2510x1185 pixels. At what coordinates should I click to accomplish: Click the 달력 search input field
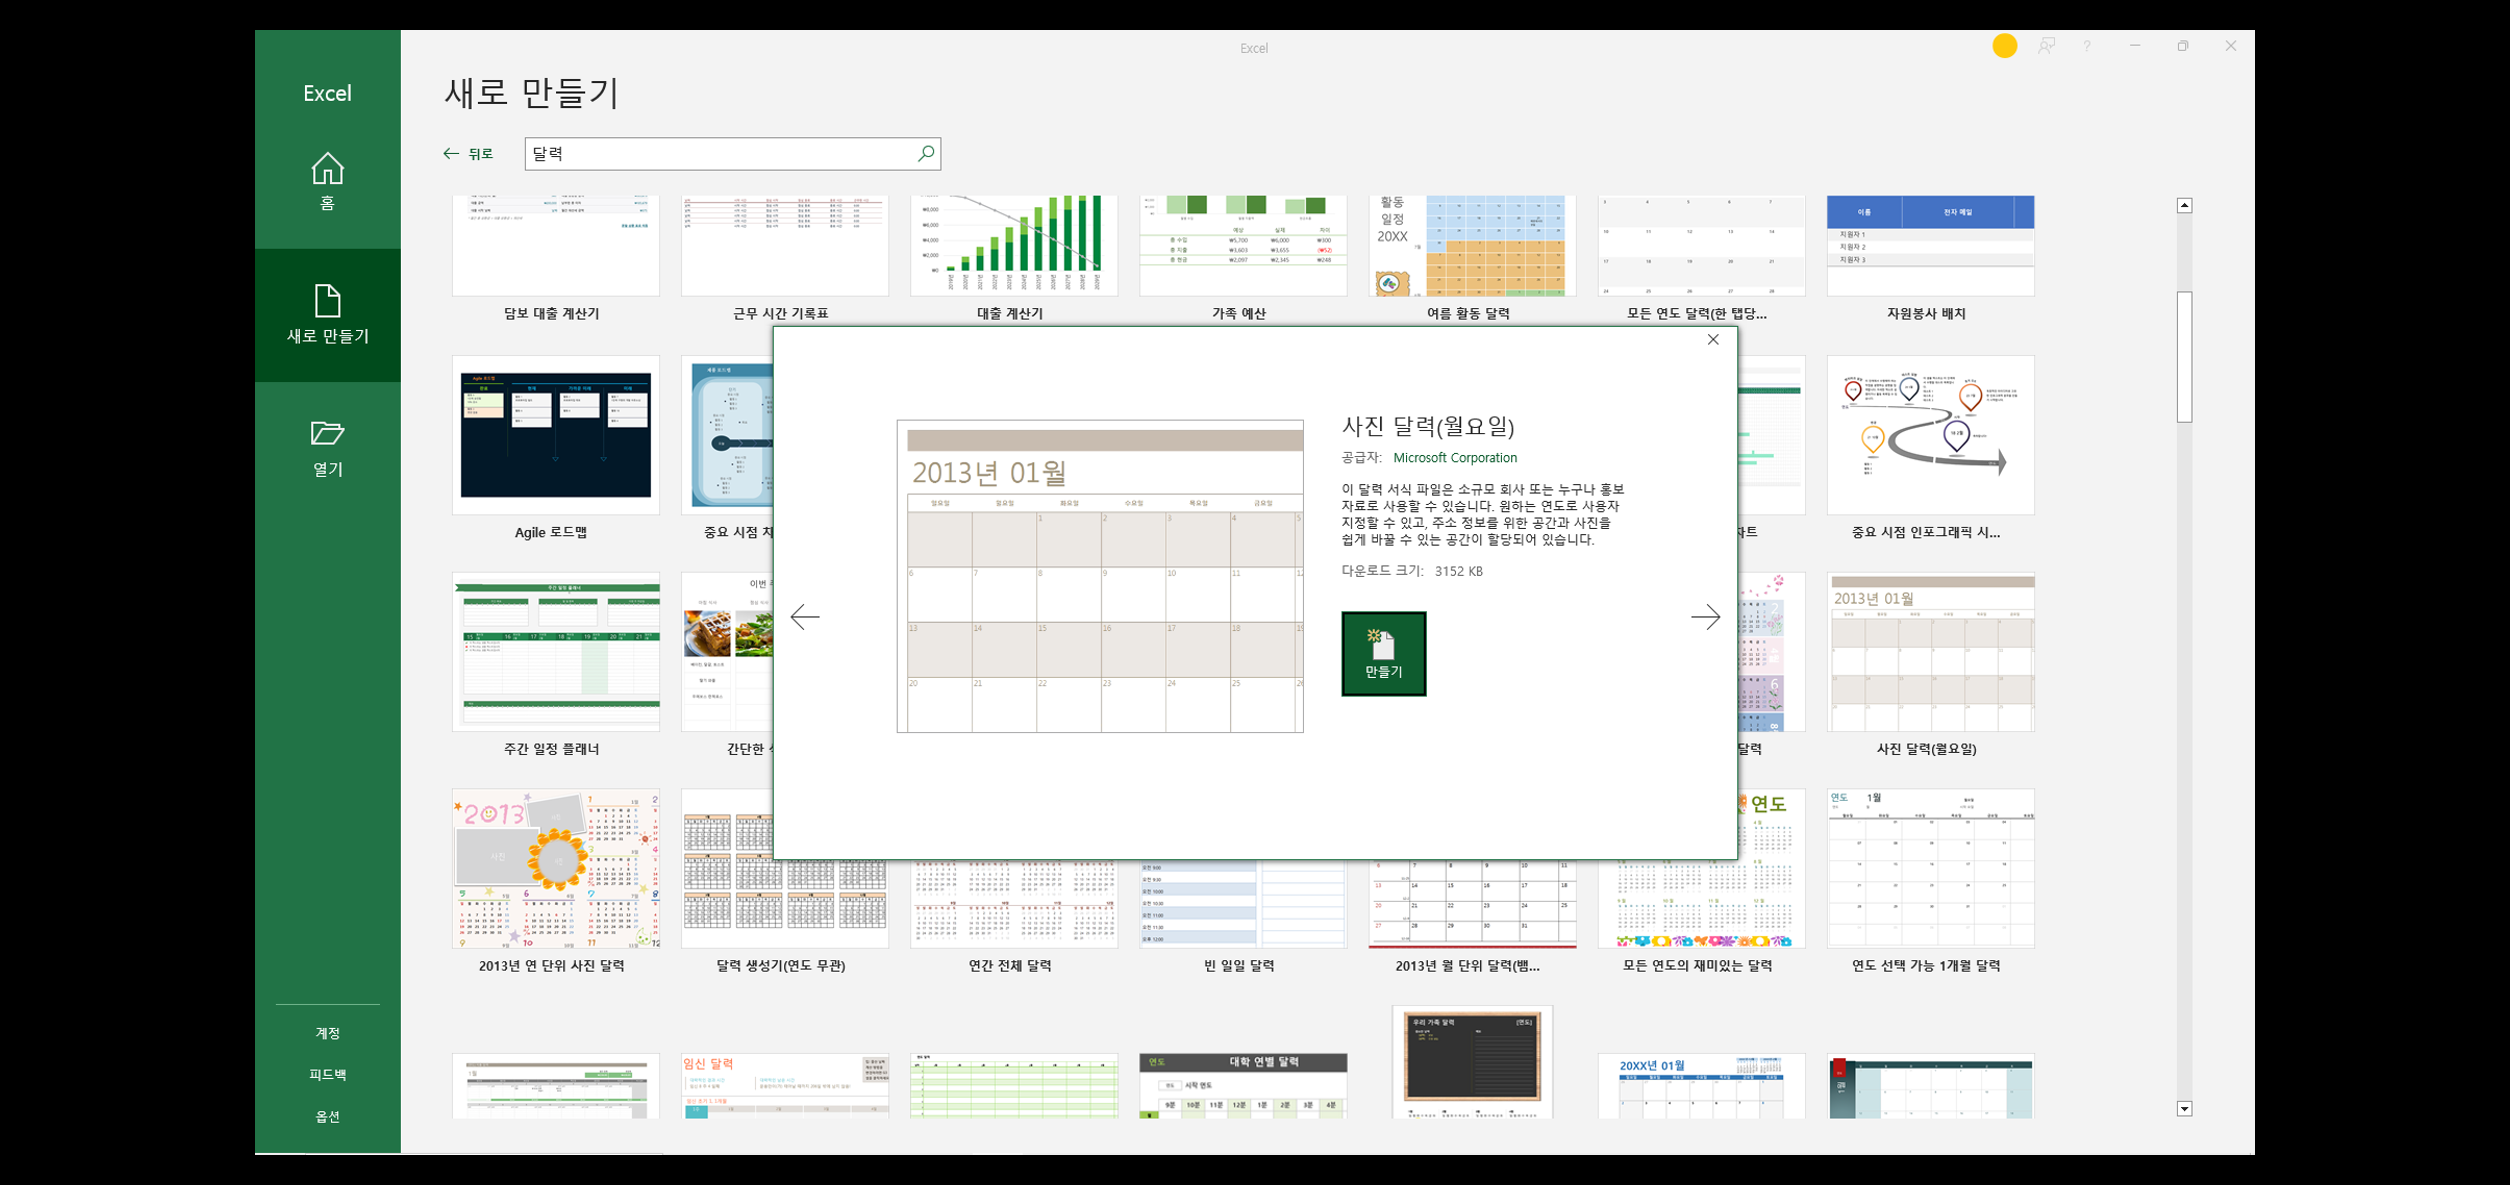click(x=720, y=154)
